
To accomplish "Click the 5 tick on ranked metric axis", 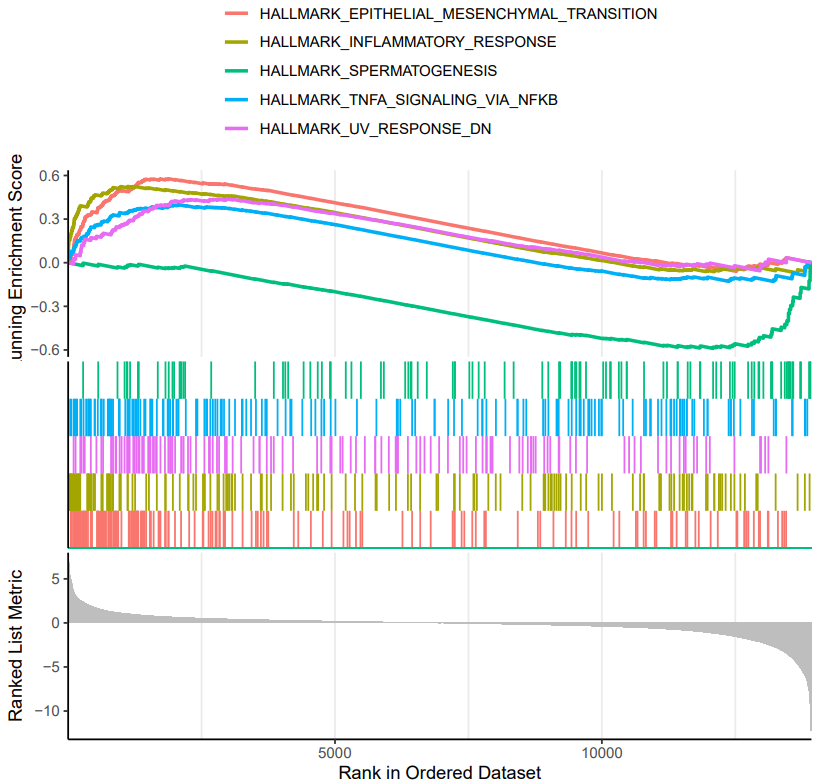I will click(x=56, y=579).
